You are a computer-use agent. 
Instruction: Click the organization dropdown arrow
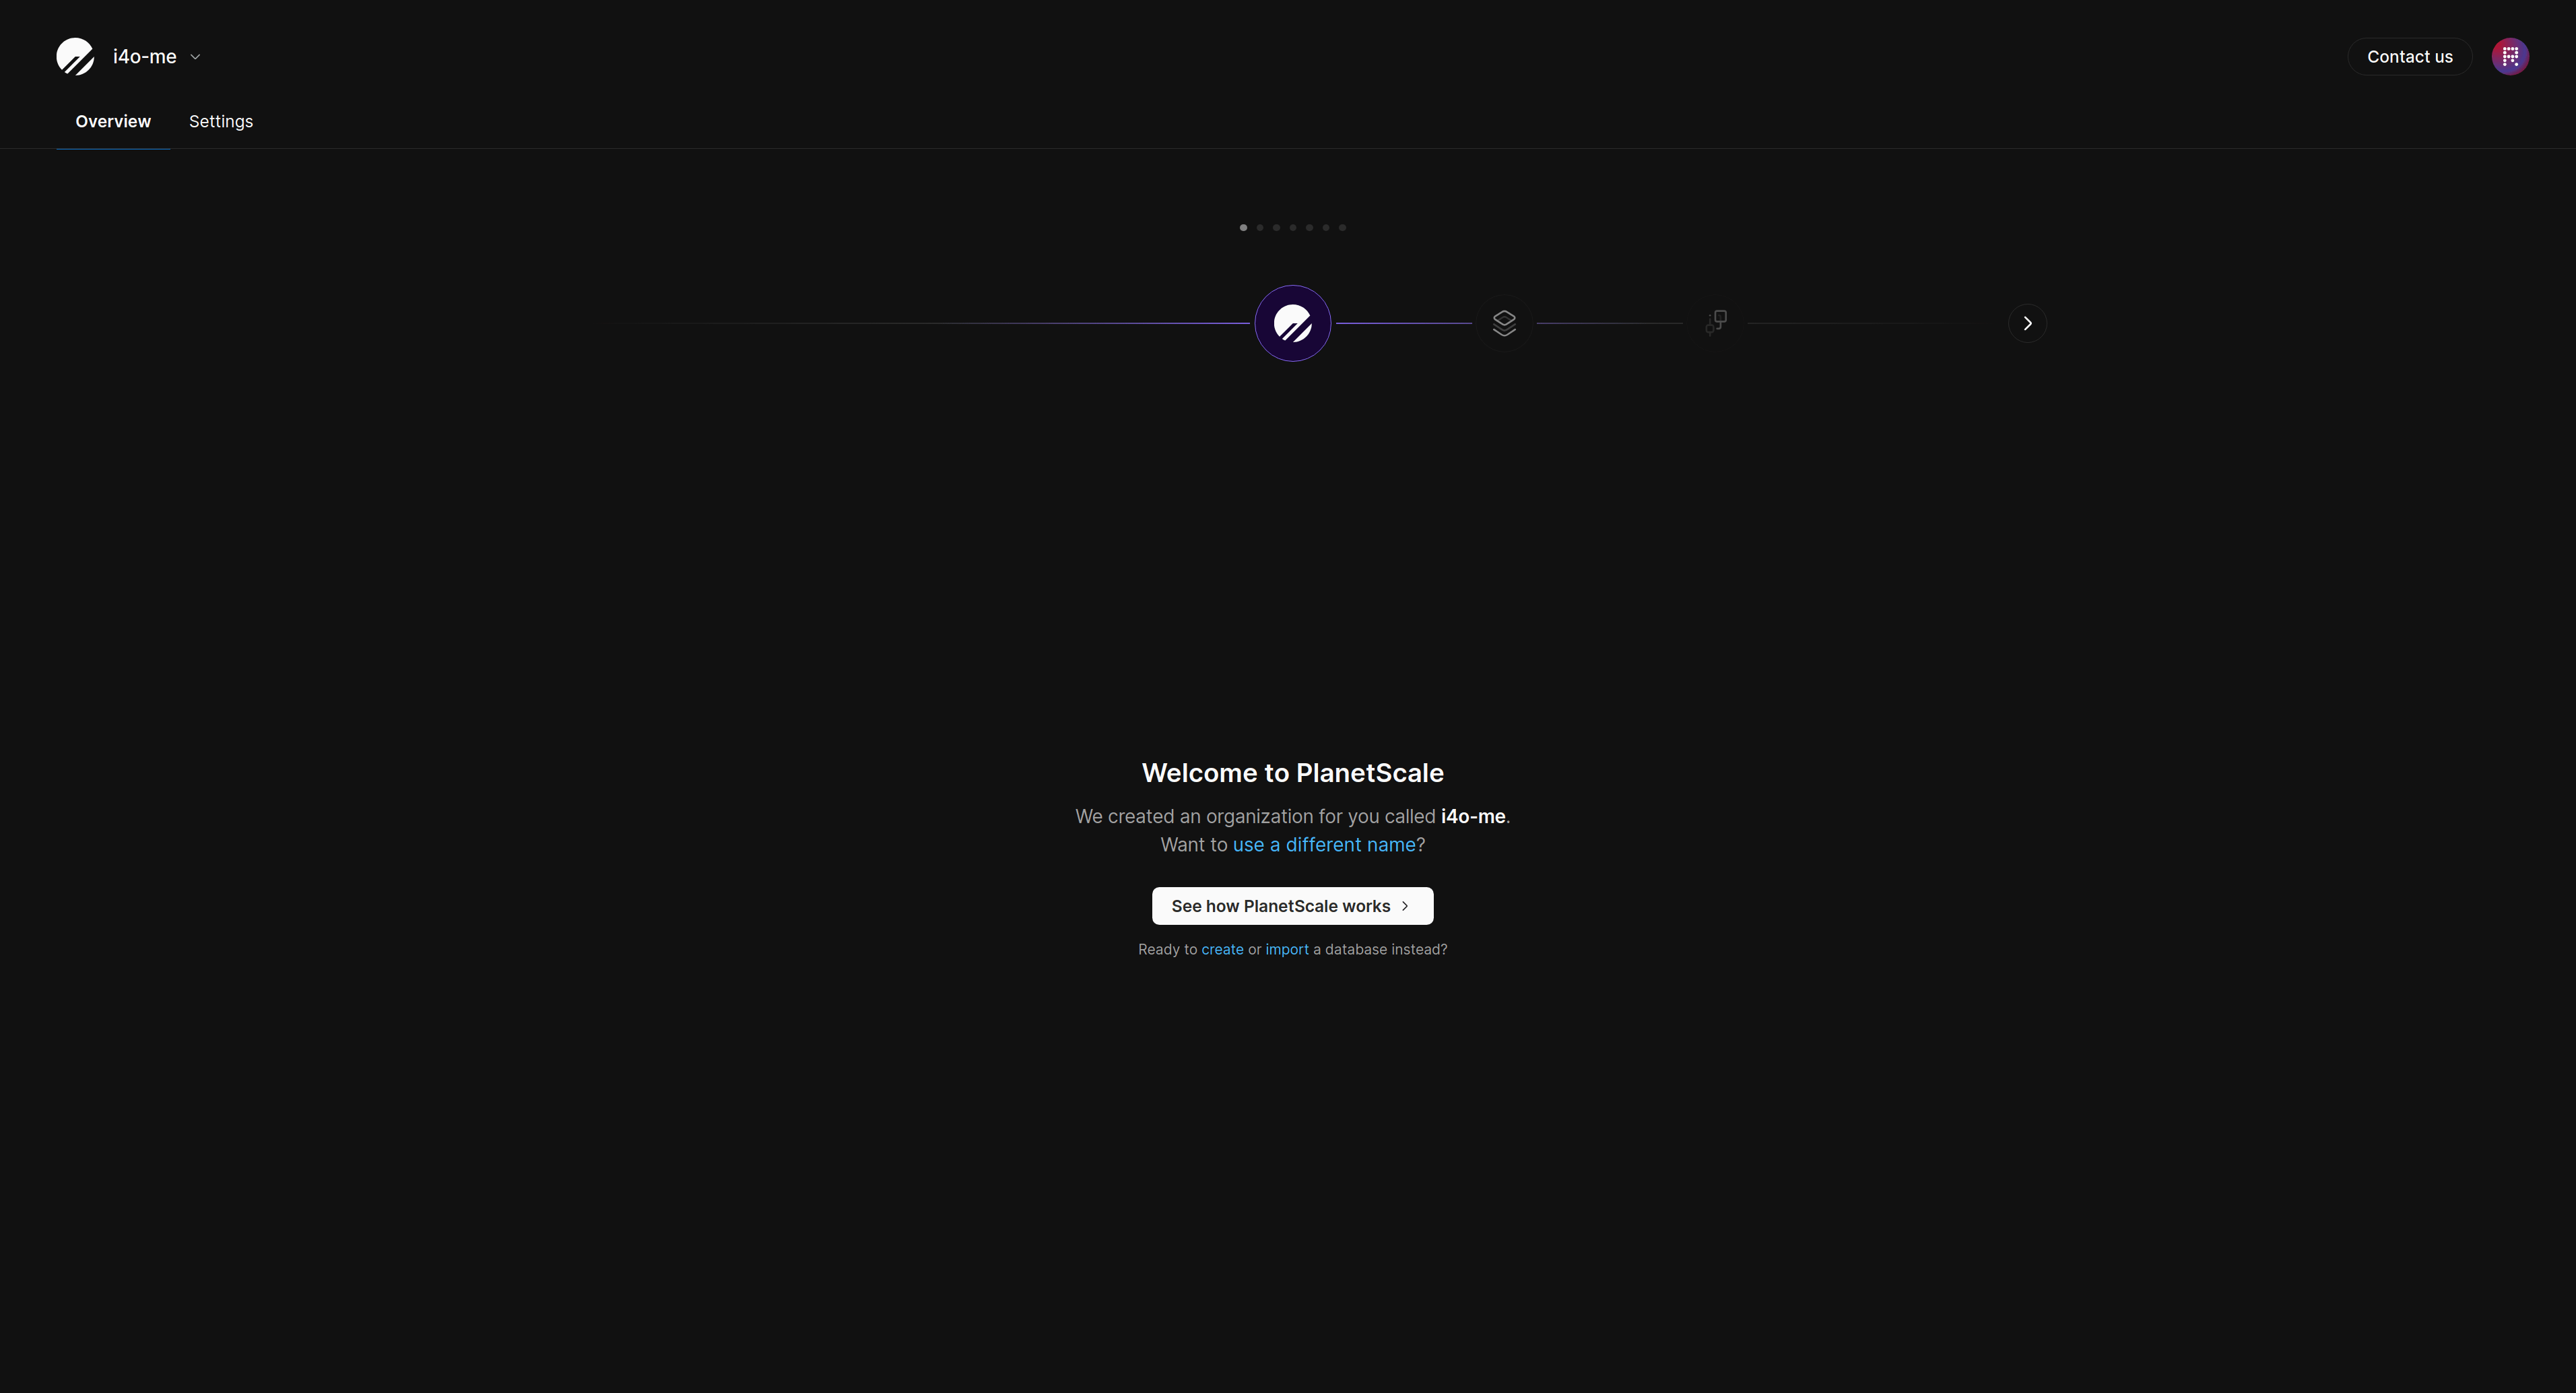[194, 55]
